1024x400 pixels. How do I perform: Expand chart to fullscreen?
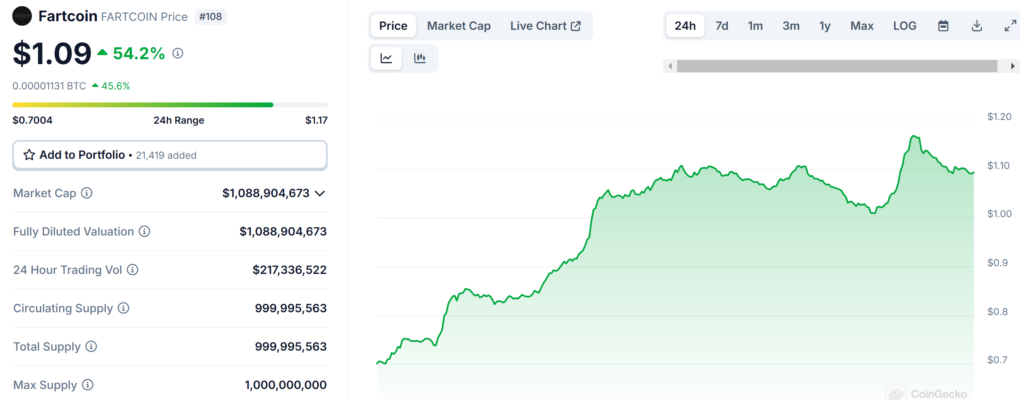click(x=1009, y=26)
